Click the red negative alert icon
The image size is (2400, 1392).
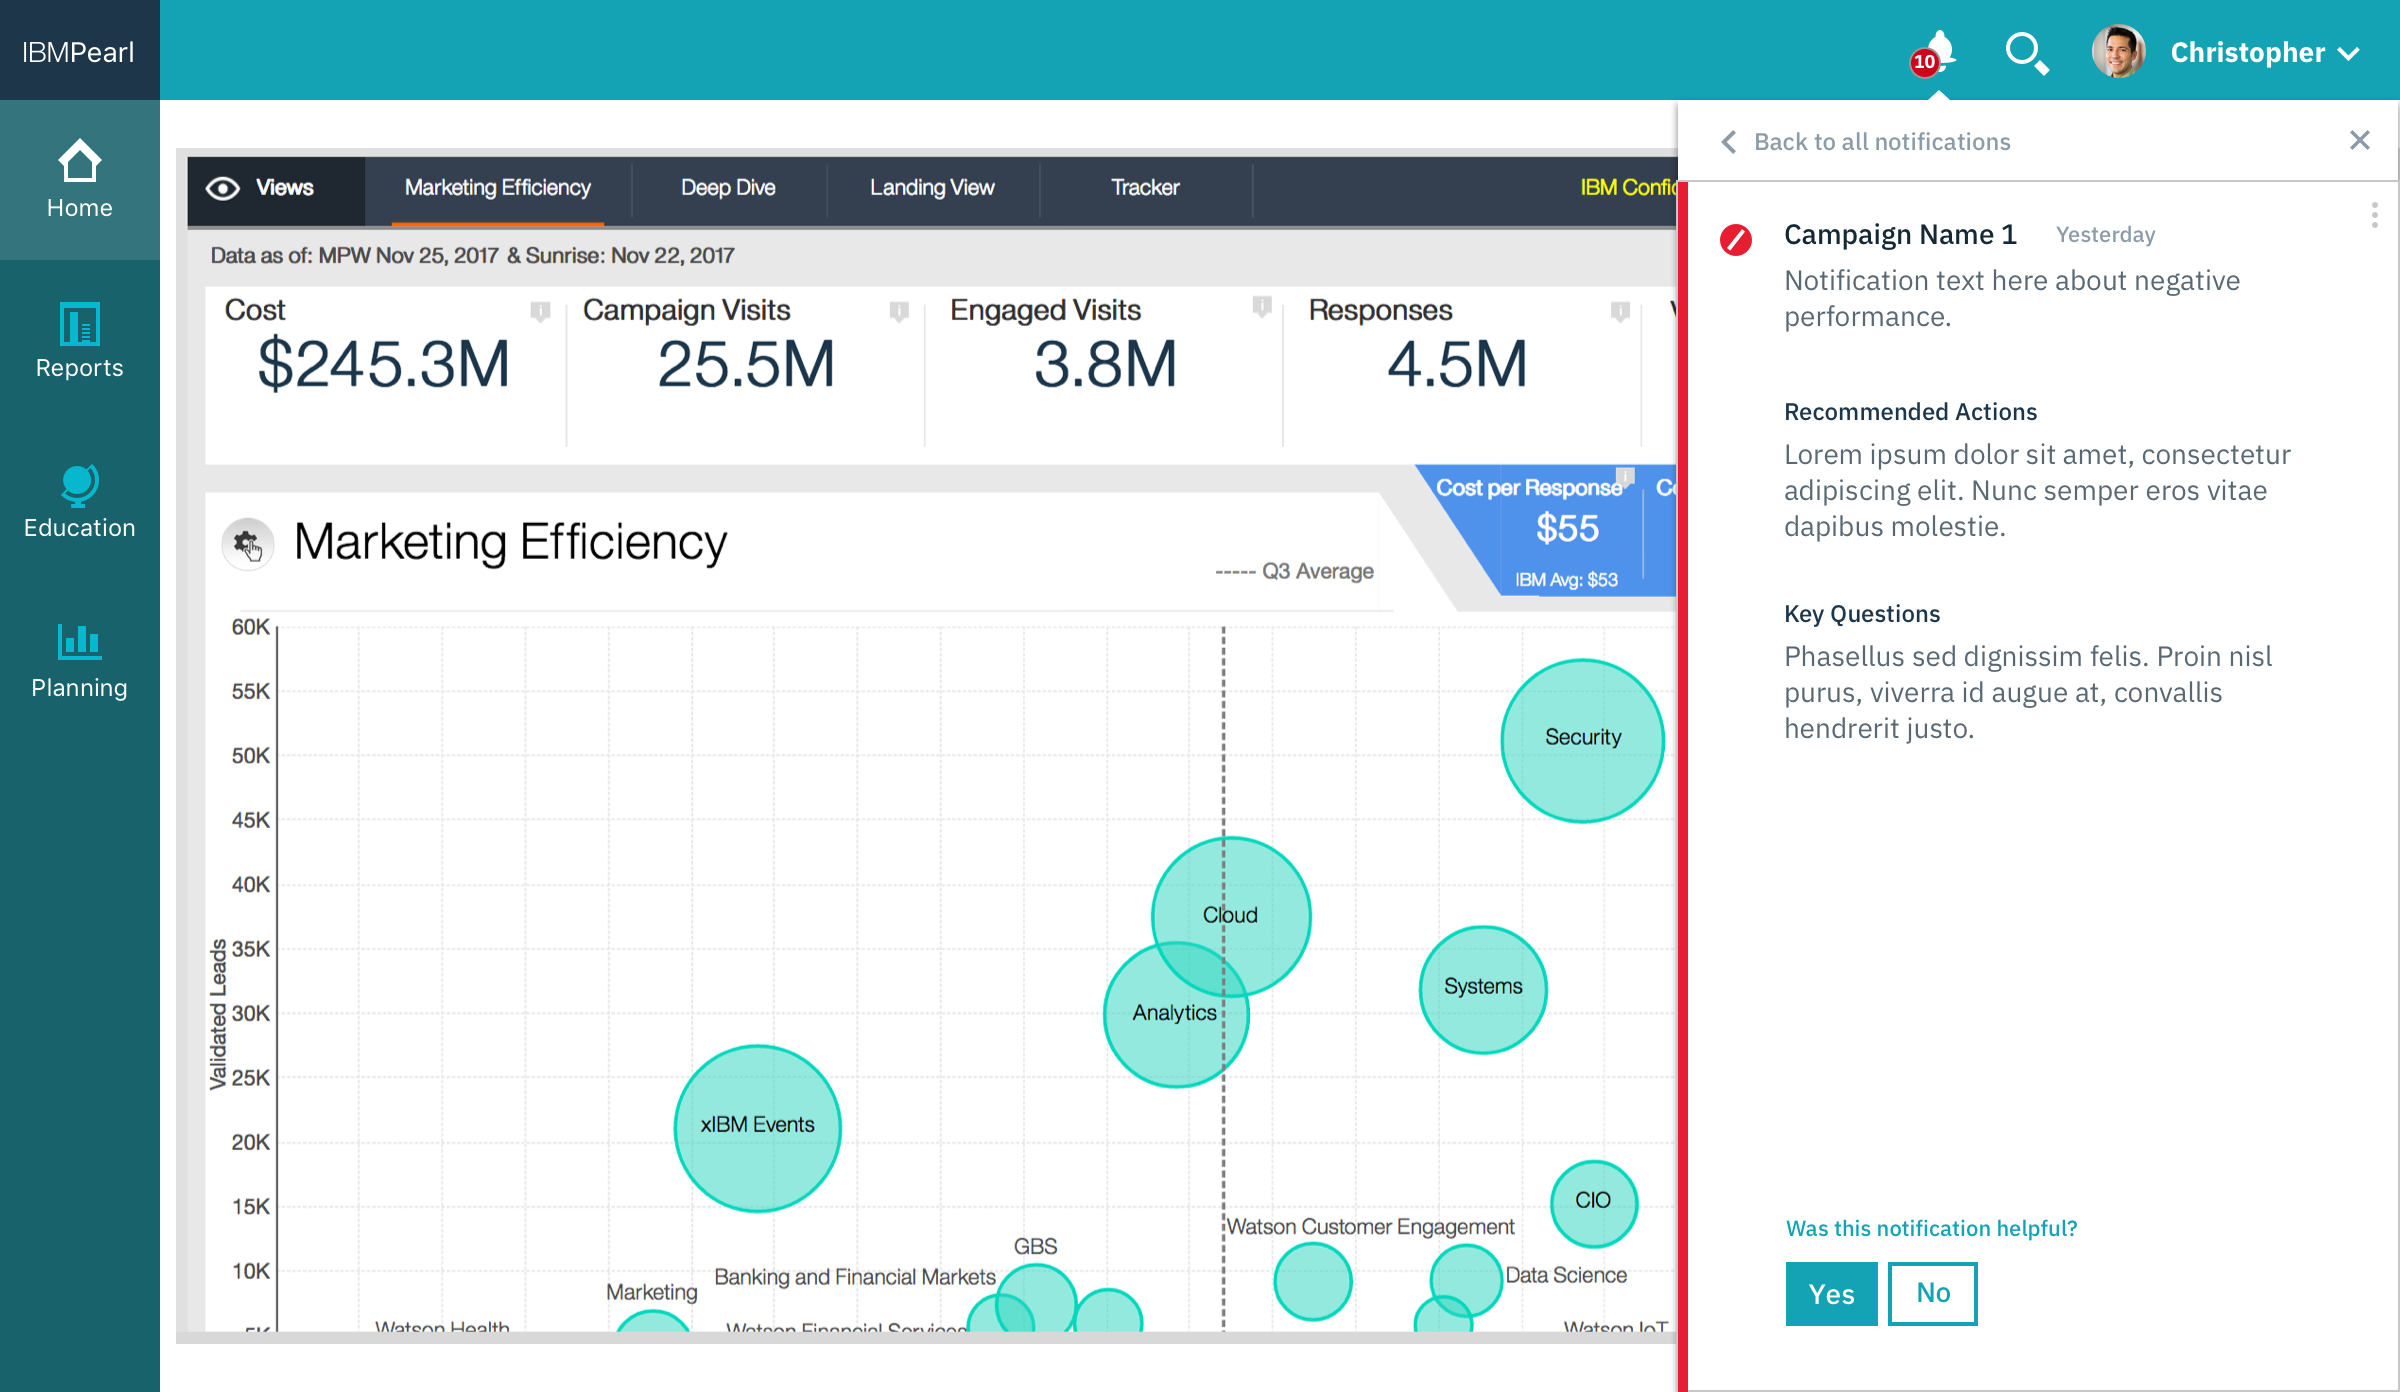pos(1736,240)
